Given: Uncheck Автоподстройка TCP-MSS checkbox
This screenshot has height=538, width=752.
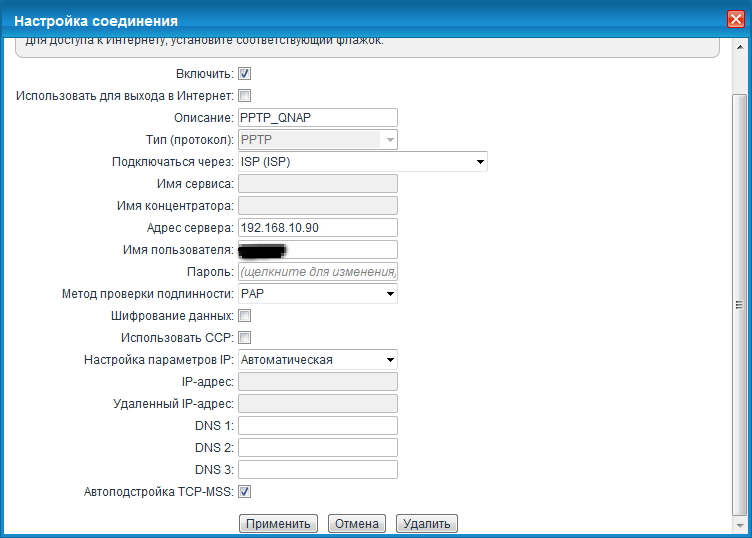Looking at the screenshot, I should (x=244, y=492).
